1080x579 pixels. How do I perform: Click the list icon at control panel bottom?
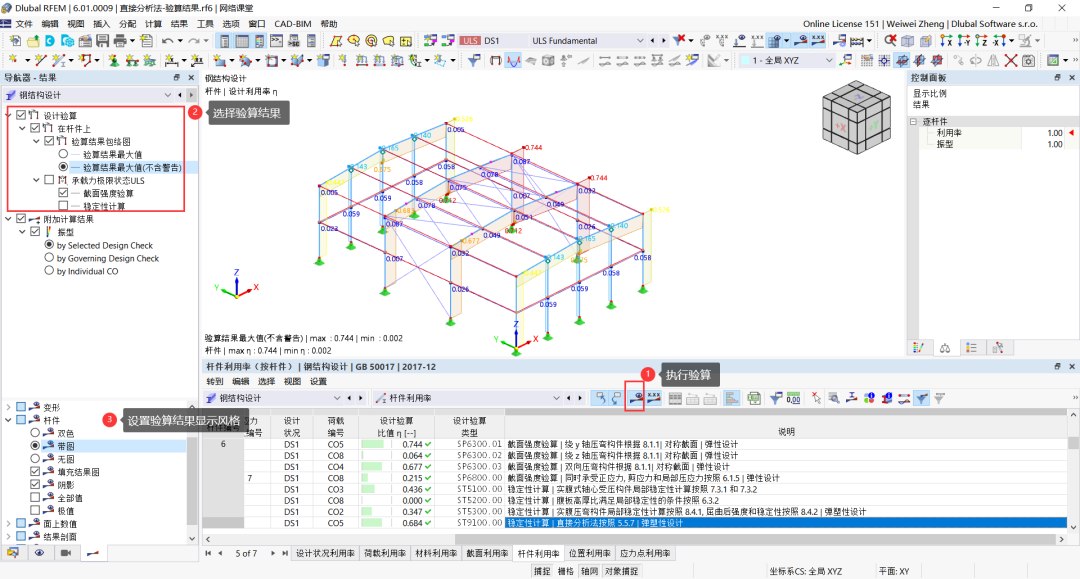(x=971, y=348)
